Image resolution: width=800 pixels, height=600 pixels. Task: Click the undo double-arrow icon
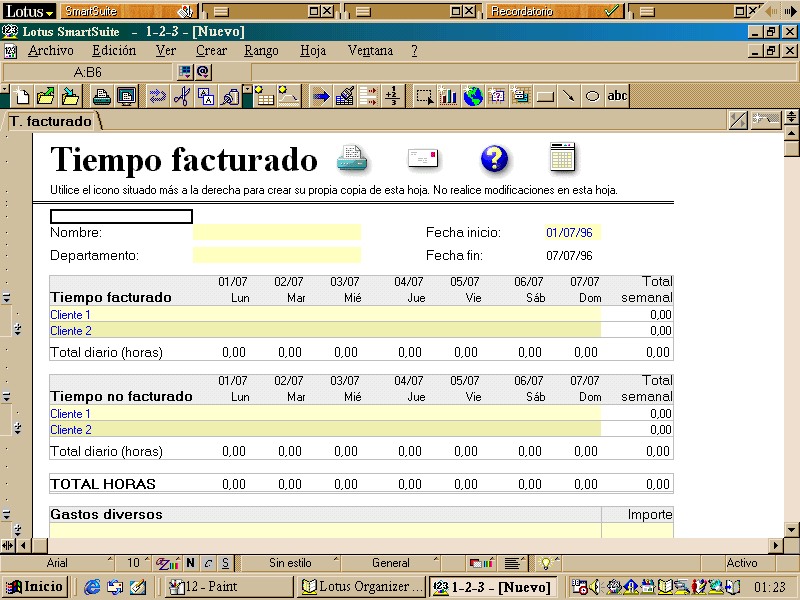point(157,96)
